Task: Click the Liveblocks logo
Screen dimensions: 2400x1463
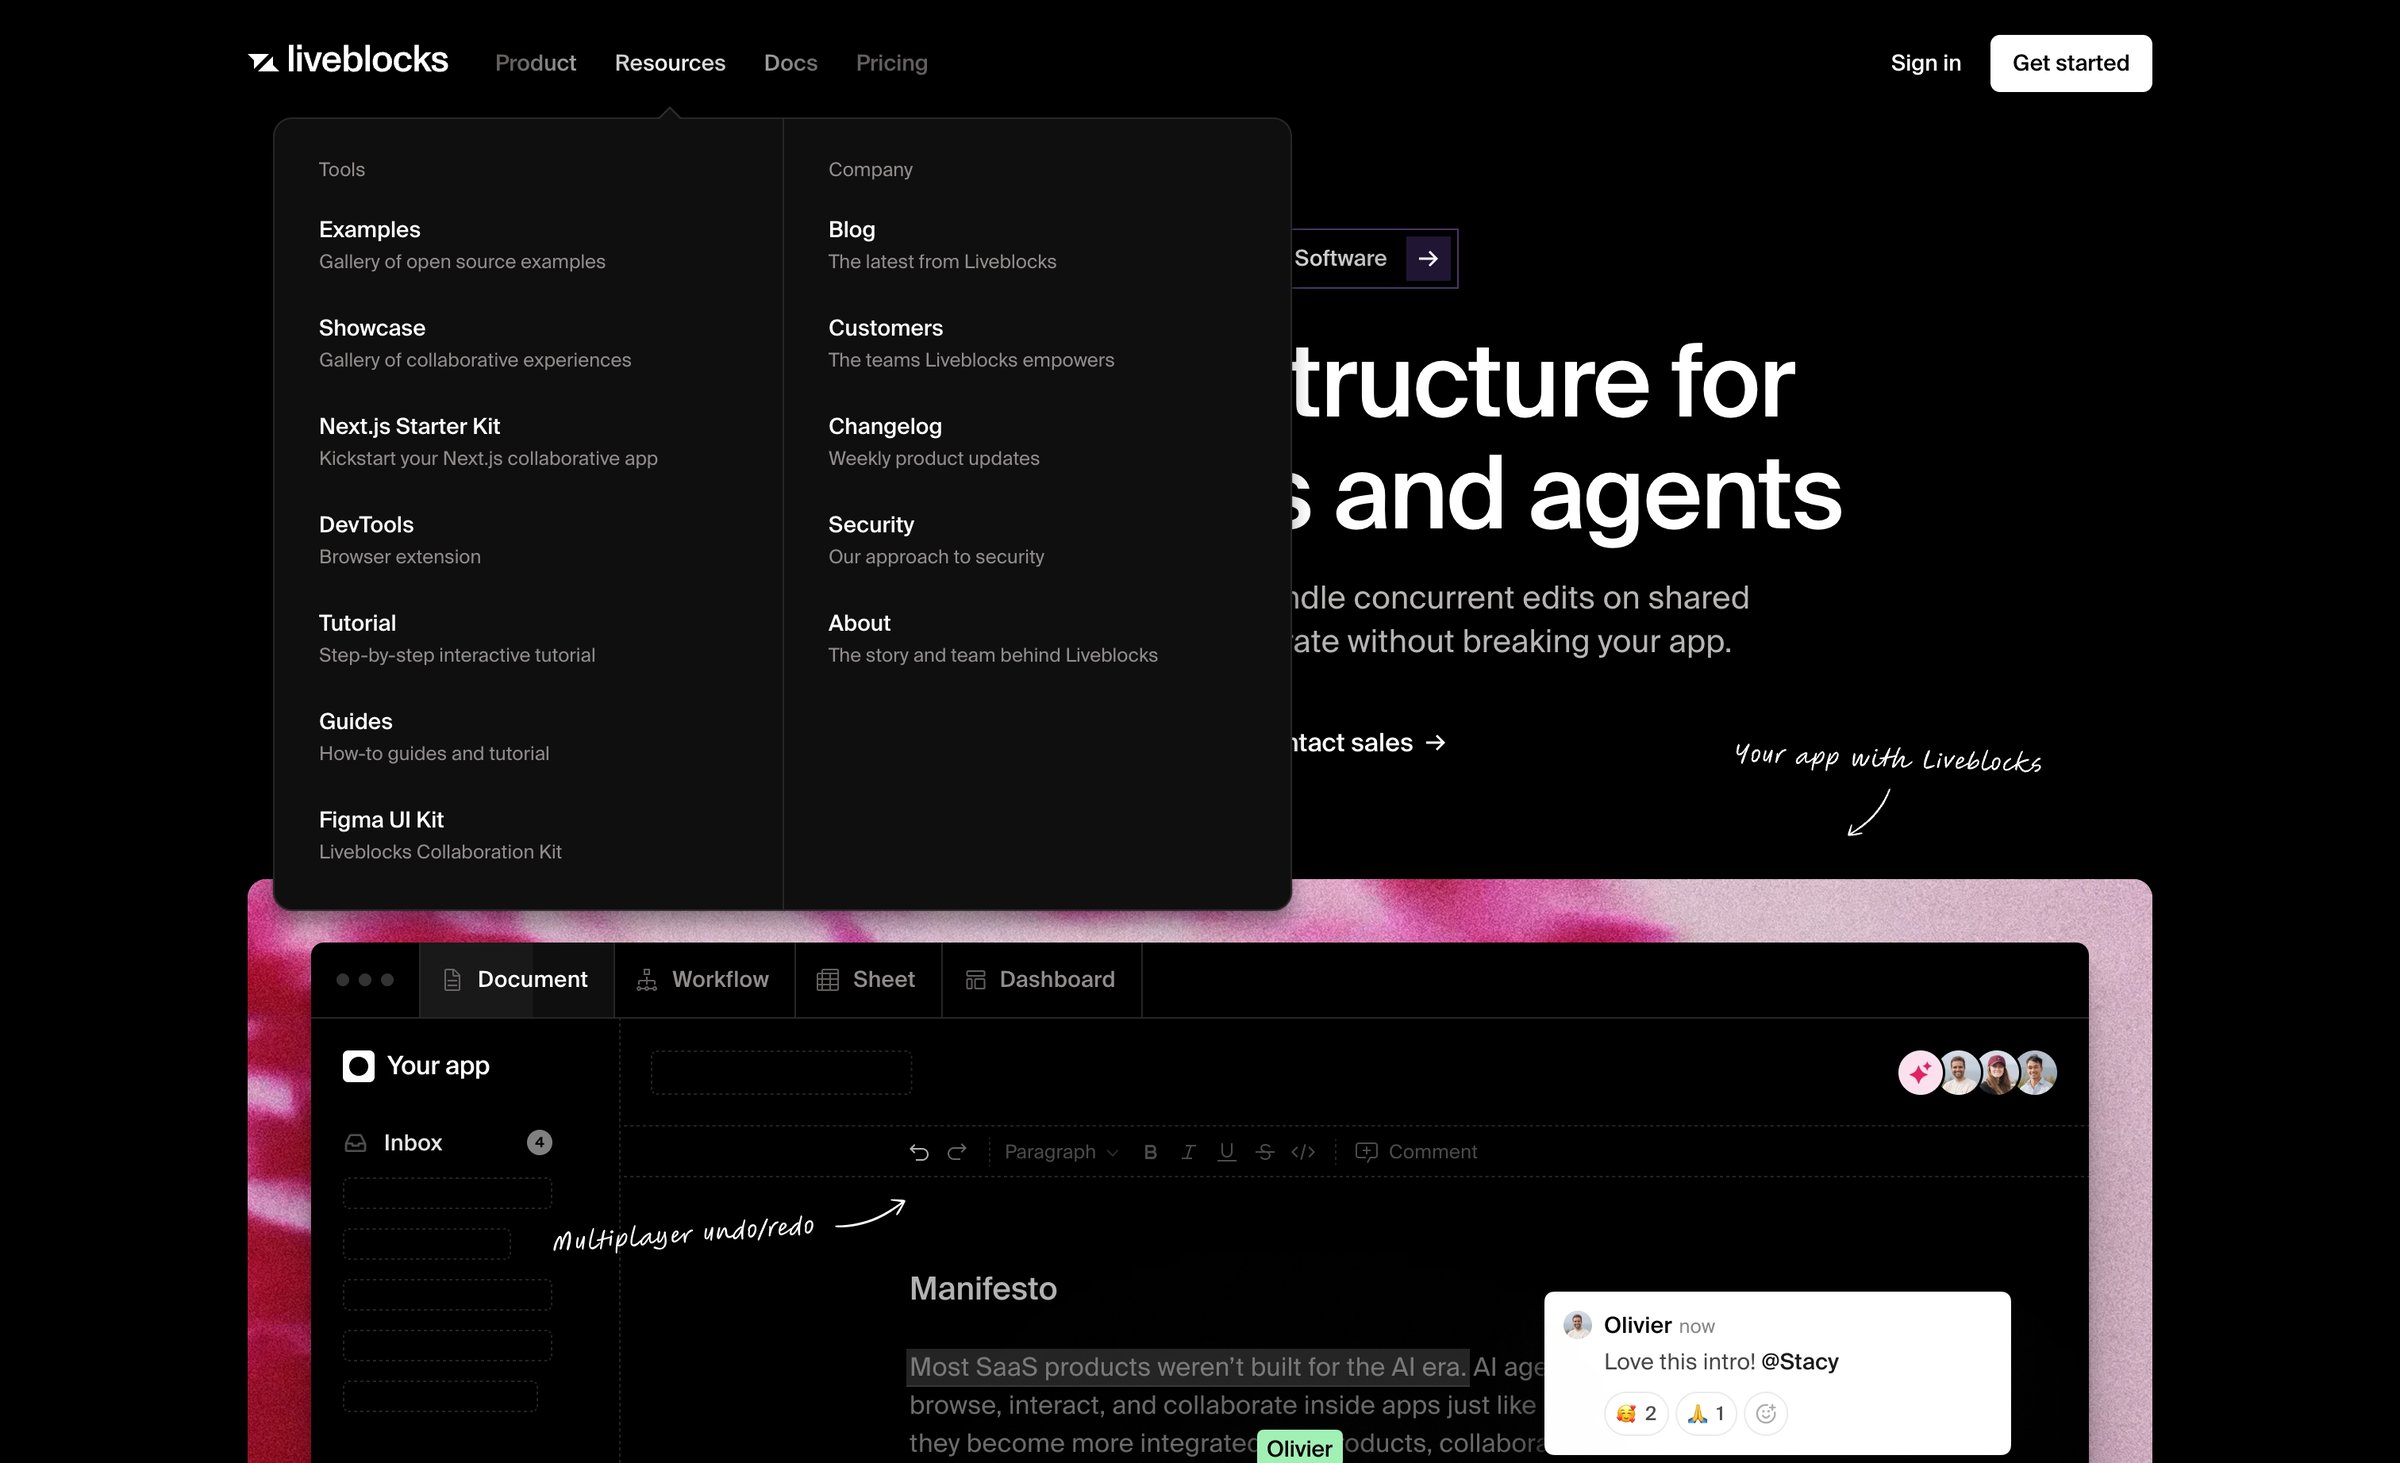Action: pos(348,61)
